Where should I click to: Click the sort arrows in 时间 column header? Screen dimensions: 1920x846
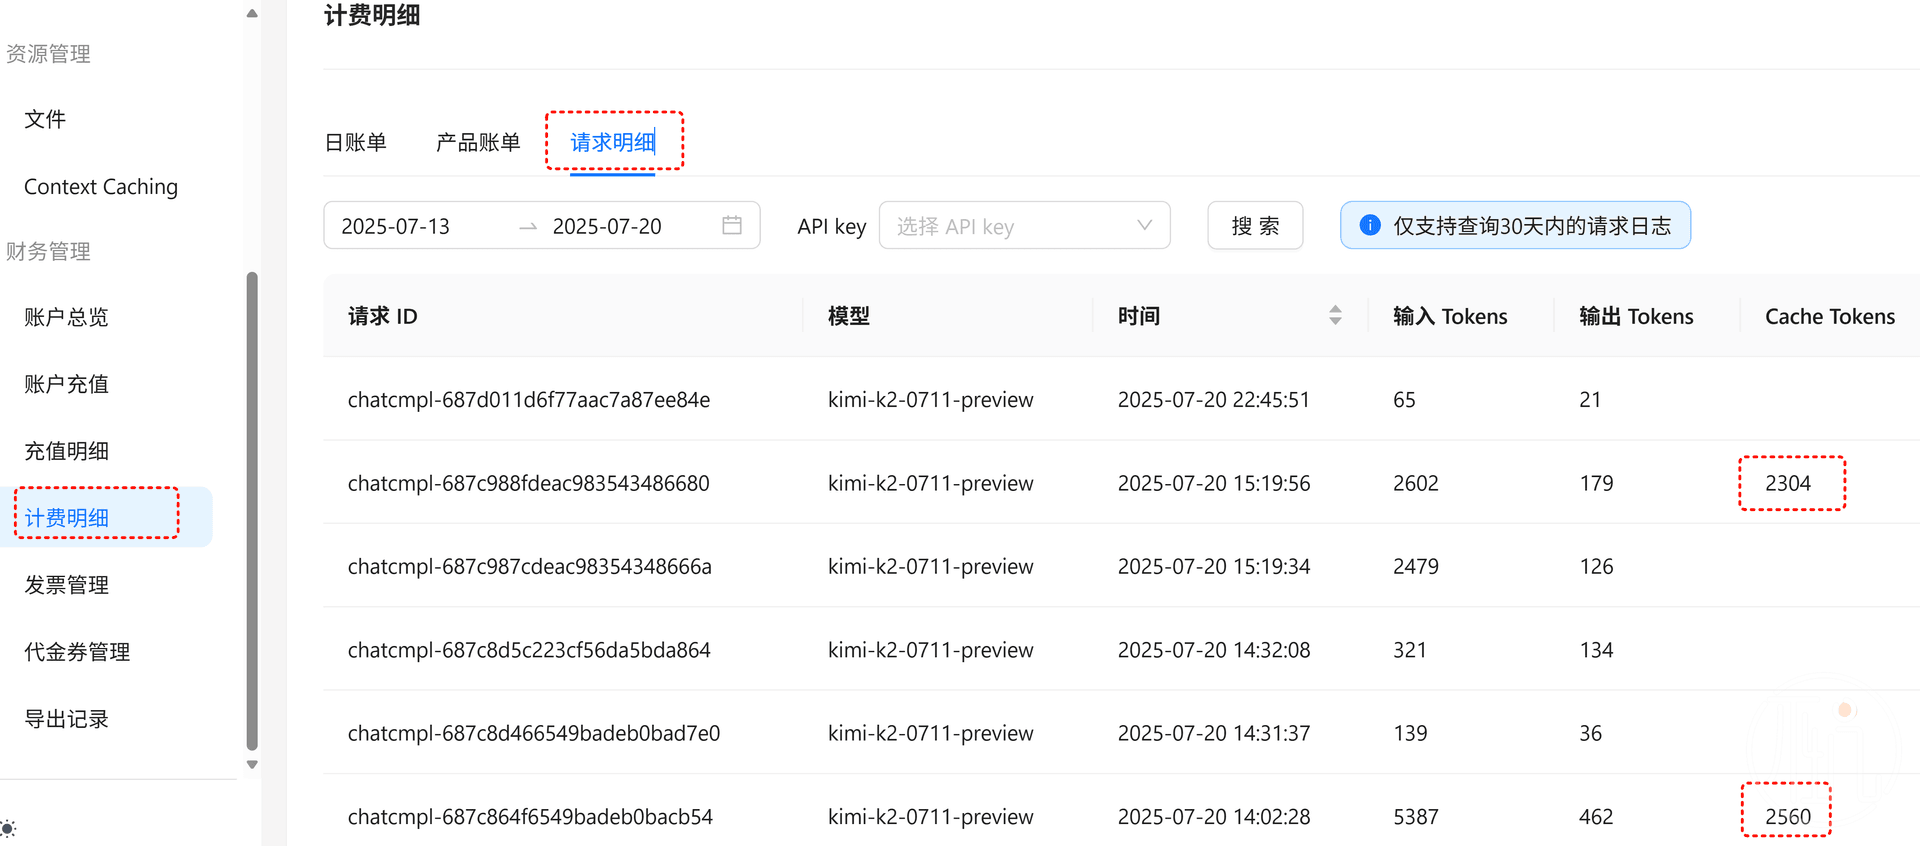(1335, 316)
